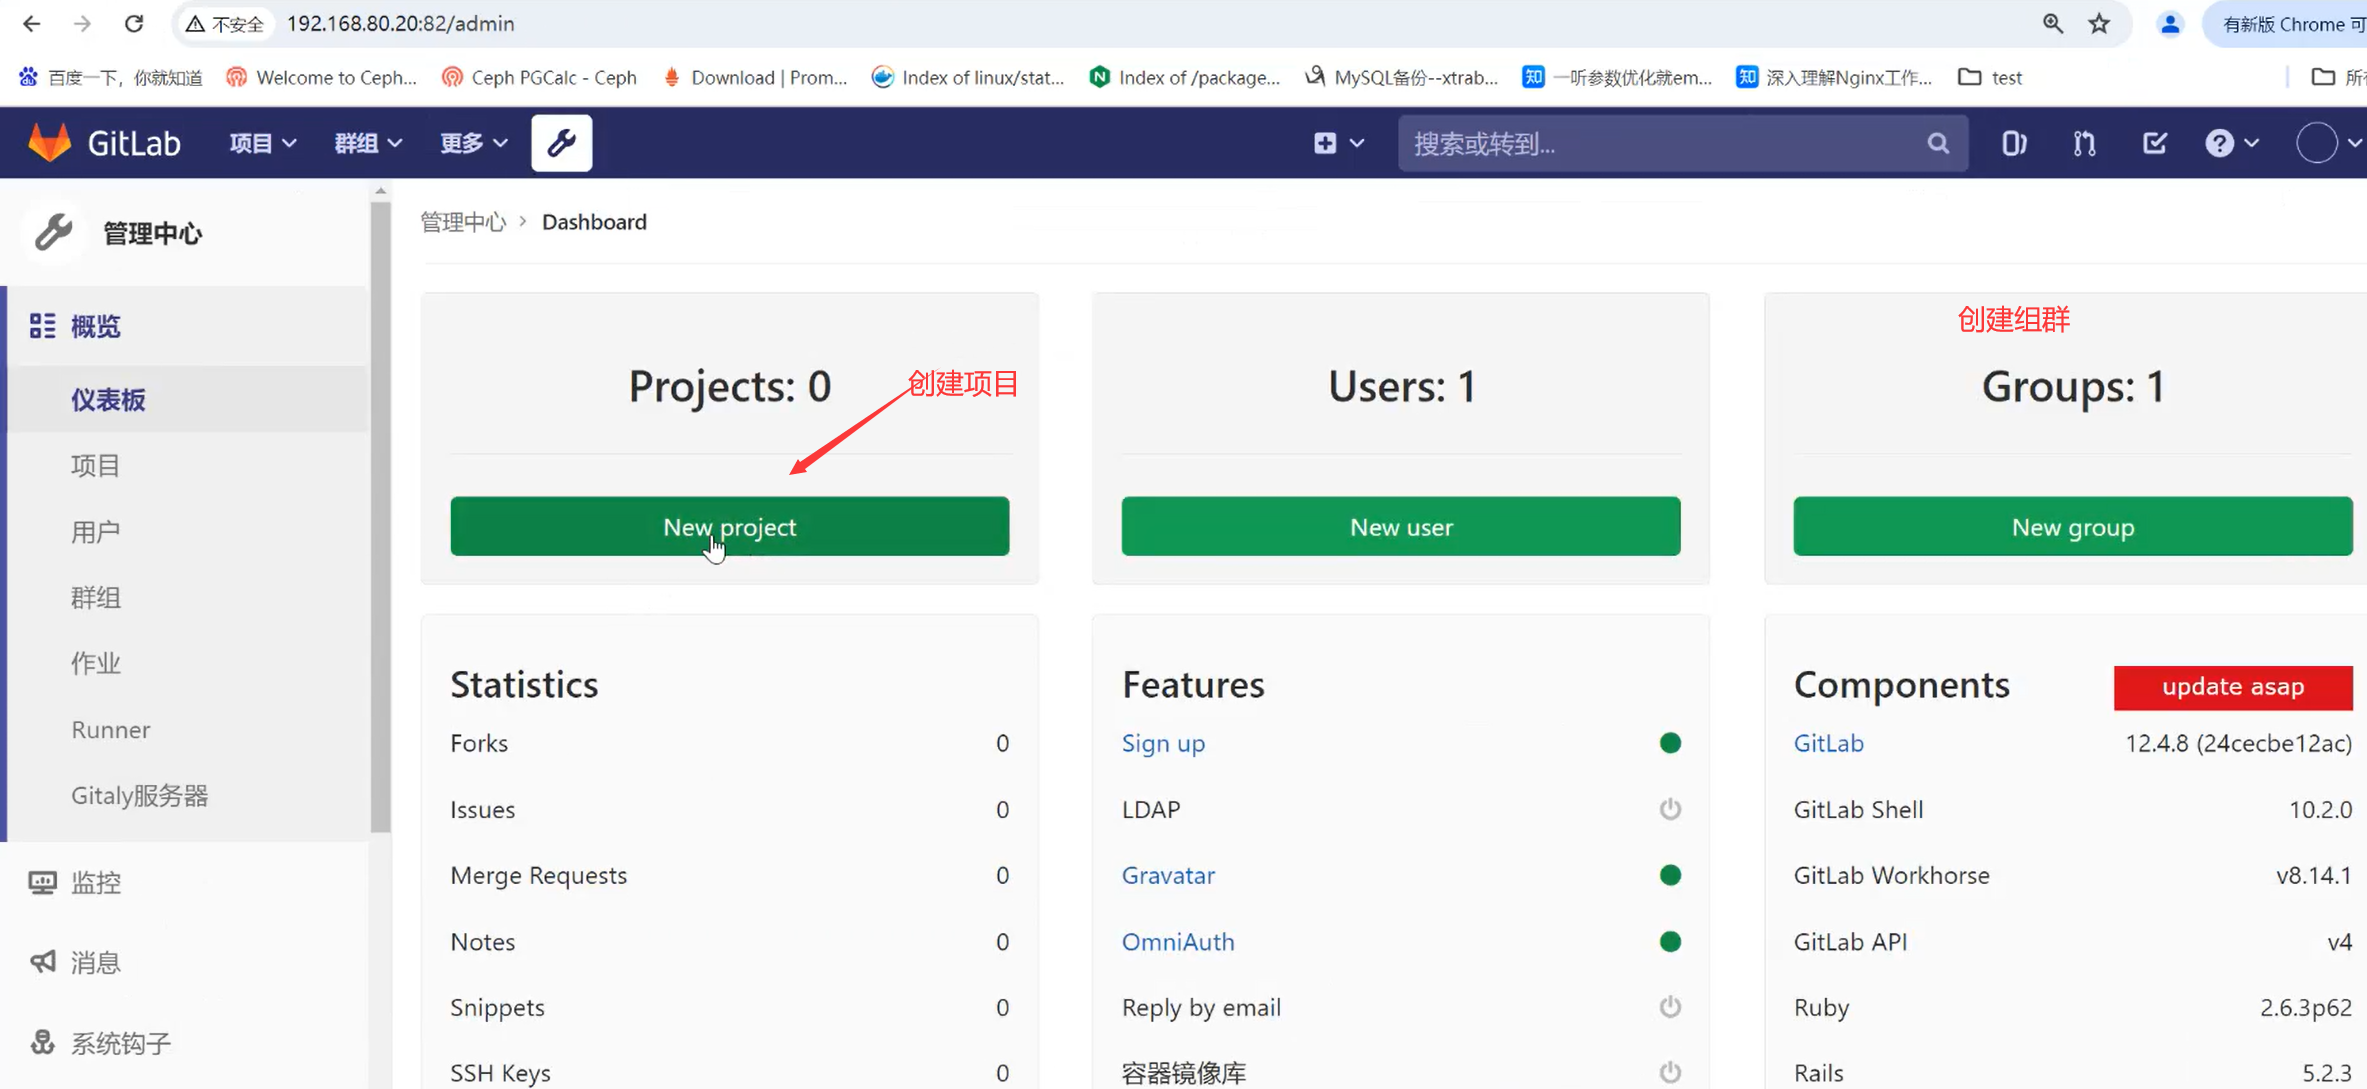Click LDAP power status indicator
This screenshot has width=2367, height=1089.
[x=1670, y=808]
